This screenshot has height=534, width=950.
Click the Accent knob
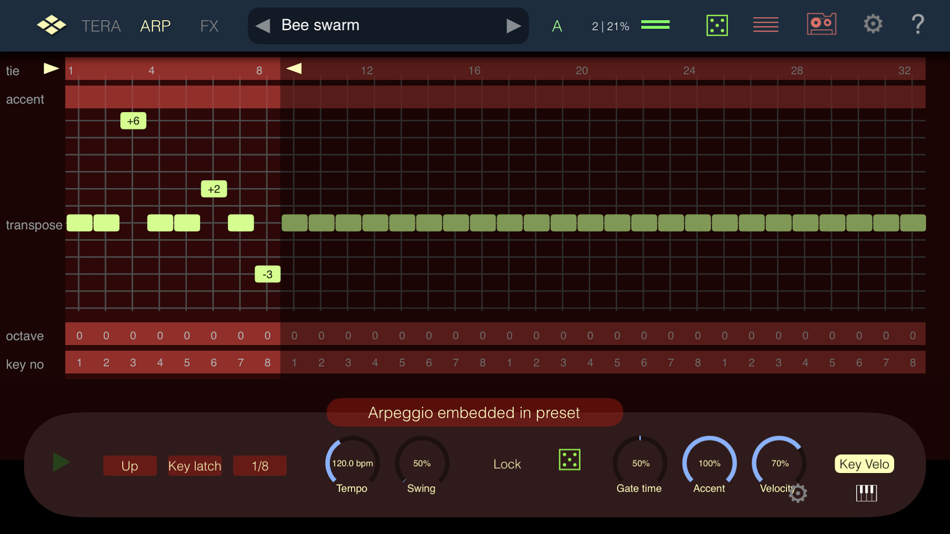tap(709, 463)
